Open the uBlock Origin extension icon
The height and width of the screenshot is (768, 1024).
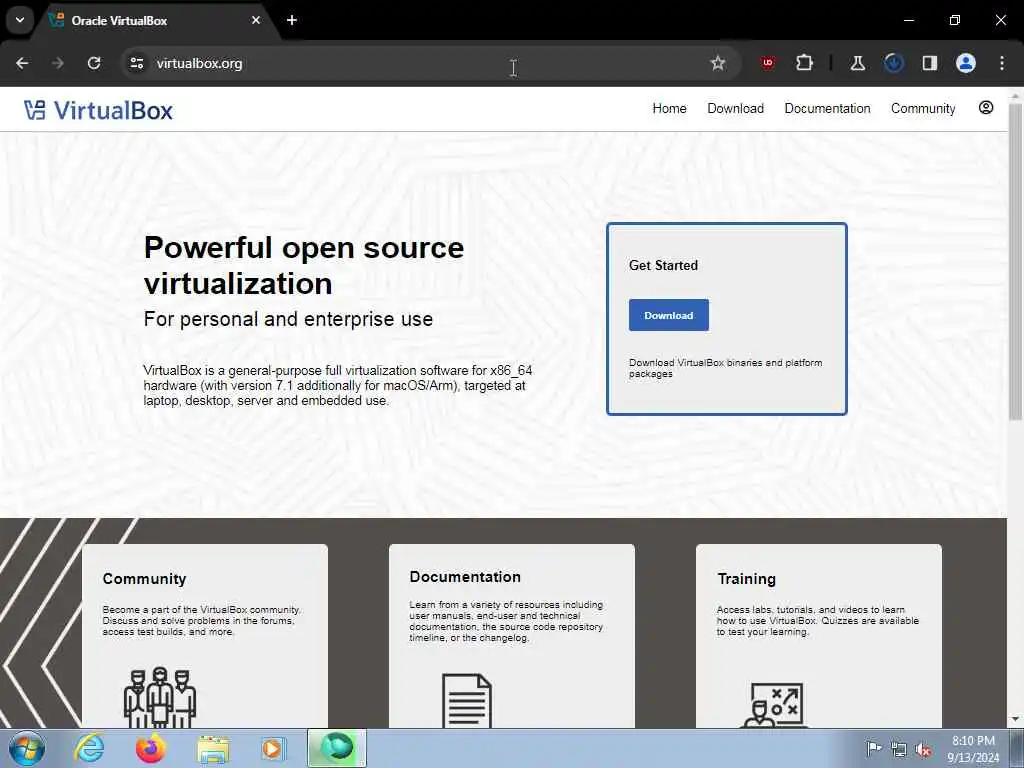pos(767,63)
